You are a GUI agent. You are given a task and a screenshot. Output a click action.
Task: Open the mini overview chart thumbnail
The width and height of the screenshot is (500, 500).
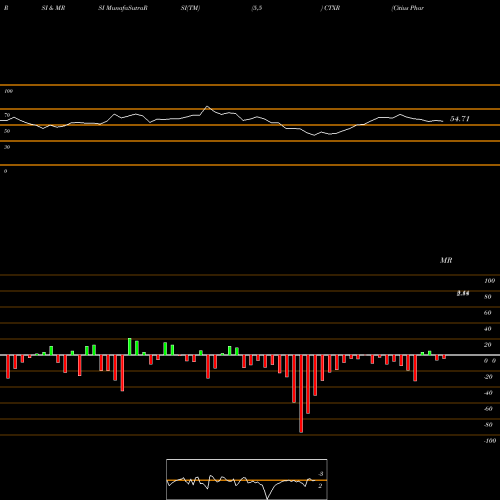tap(247, 479)
